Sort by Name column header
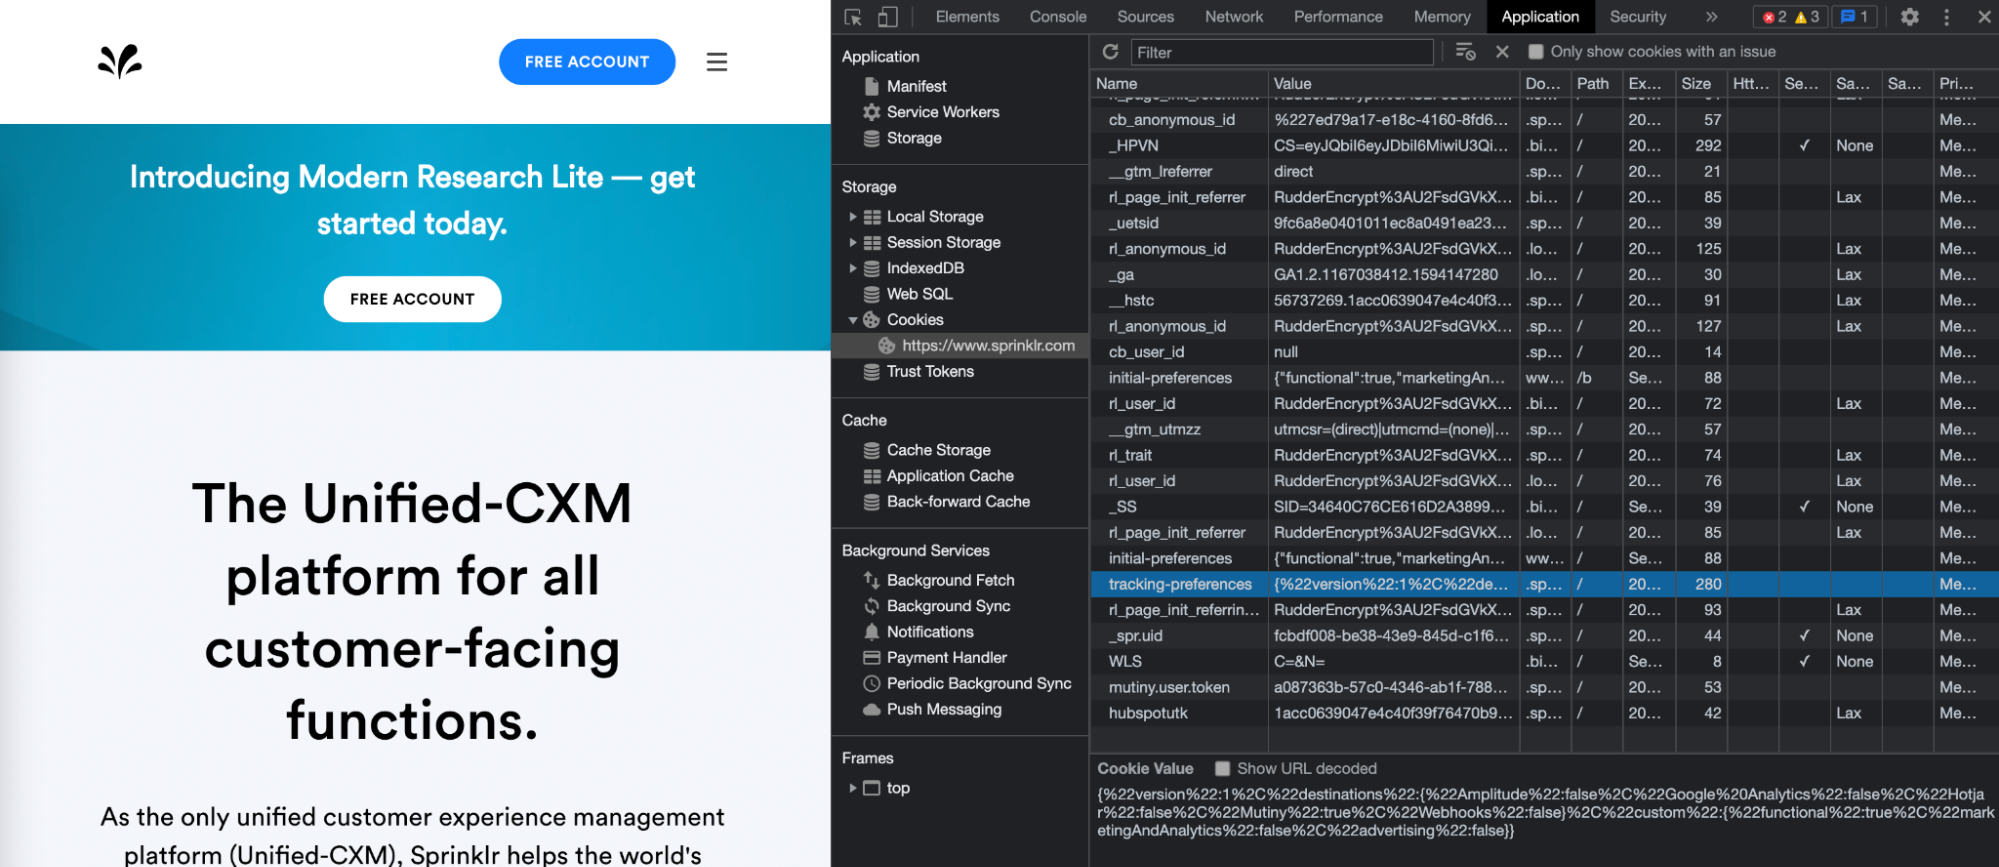The width and height of the screenshot is (1999, 867). (1178, 84)
